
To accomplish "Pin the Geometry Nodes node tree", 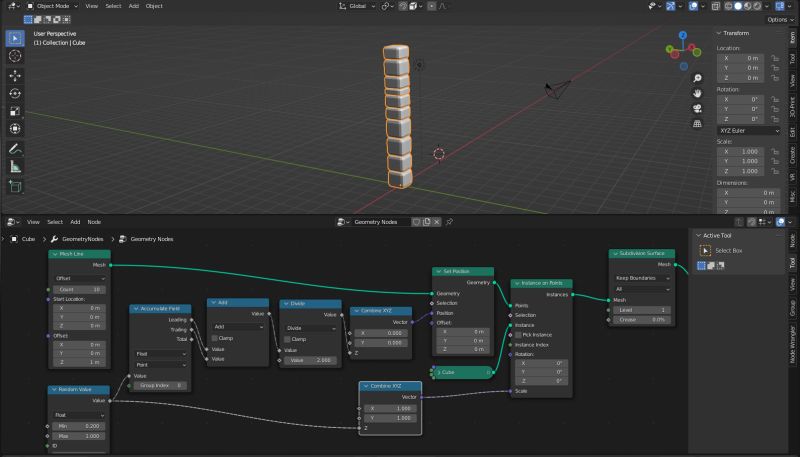I will tap(449, 222).
